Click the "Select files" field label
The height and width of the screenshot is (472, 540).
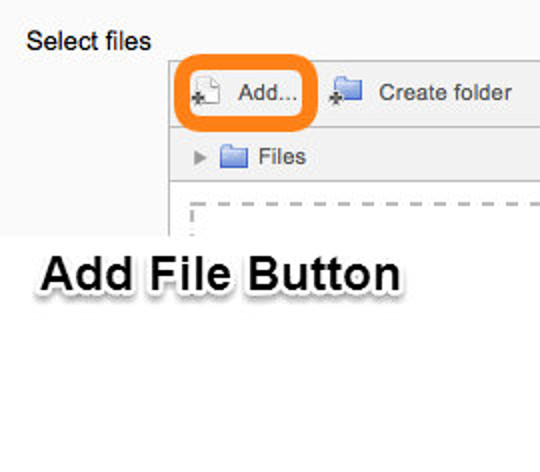(x=89, y=41)
